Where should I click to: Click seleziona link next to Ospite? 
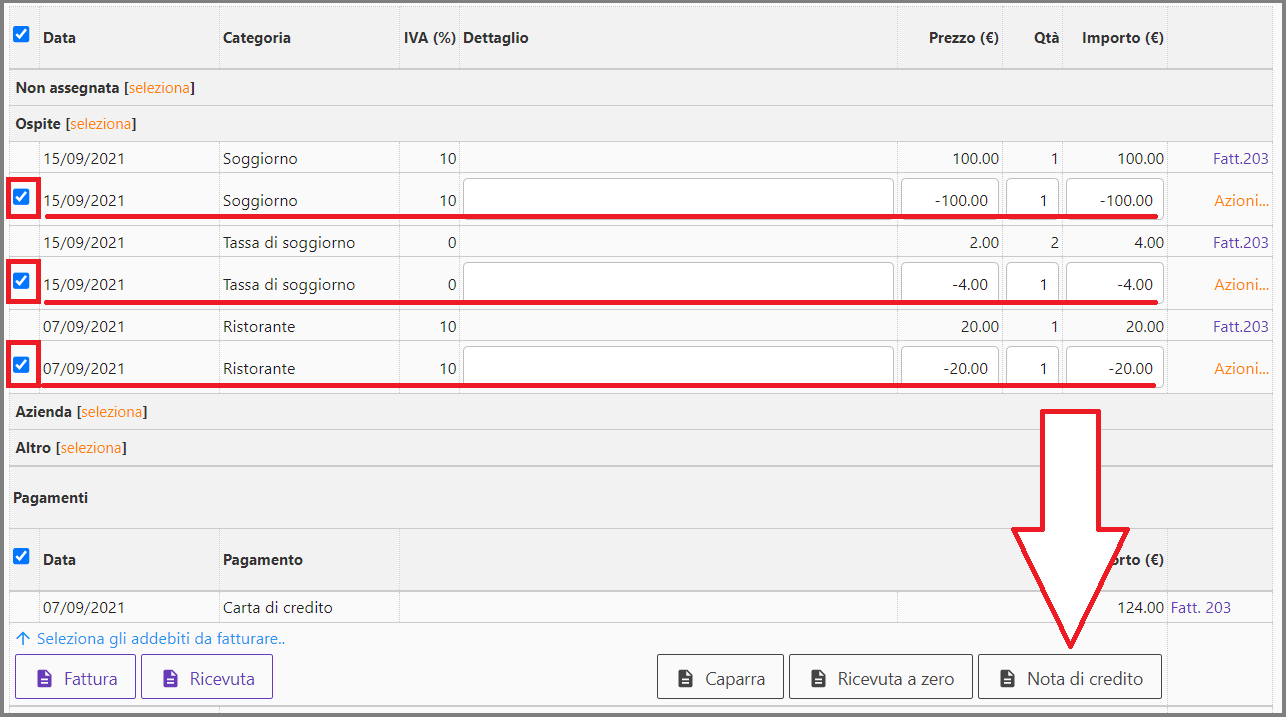point(101,124)
